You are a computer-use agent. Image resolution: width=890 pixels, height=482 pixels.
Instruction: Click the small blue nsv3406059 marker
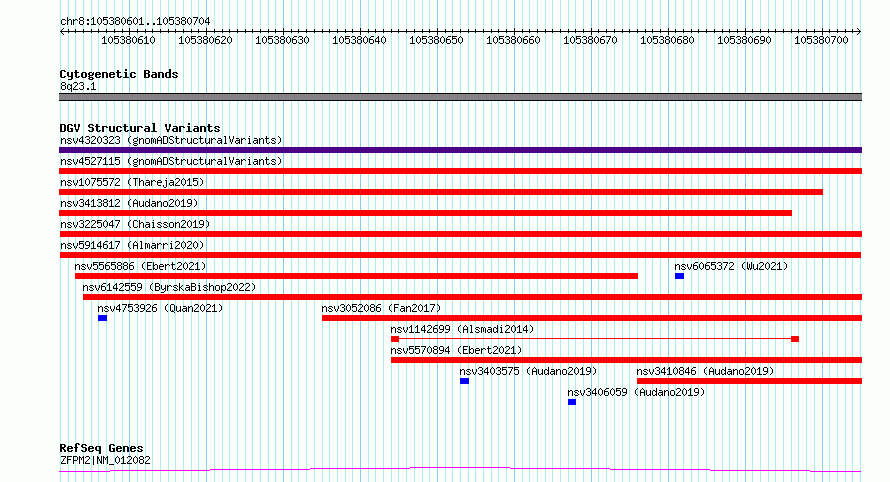[x=572, y=402]
